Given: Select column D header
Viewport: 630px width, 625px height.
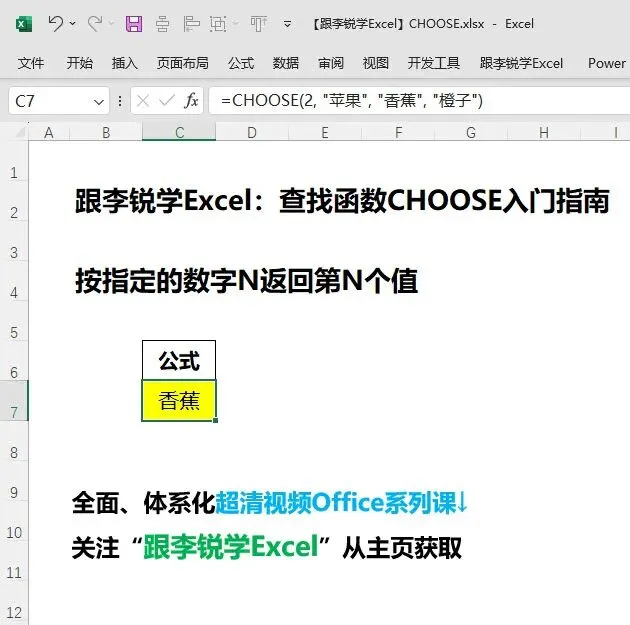Looking at the screenshot, I should pos(252,133).
